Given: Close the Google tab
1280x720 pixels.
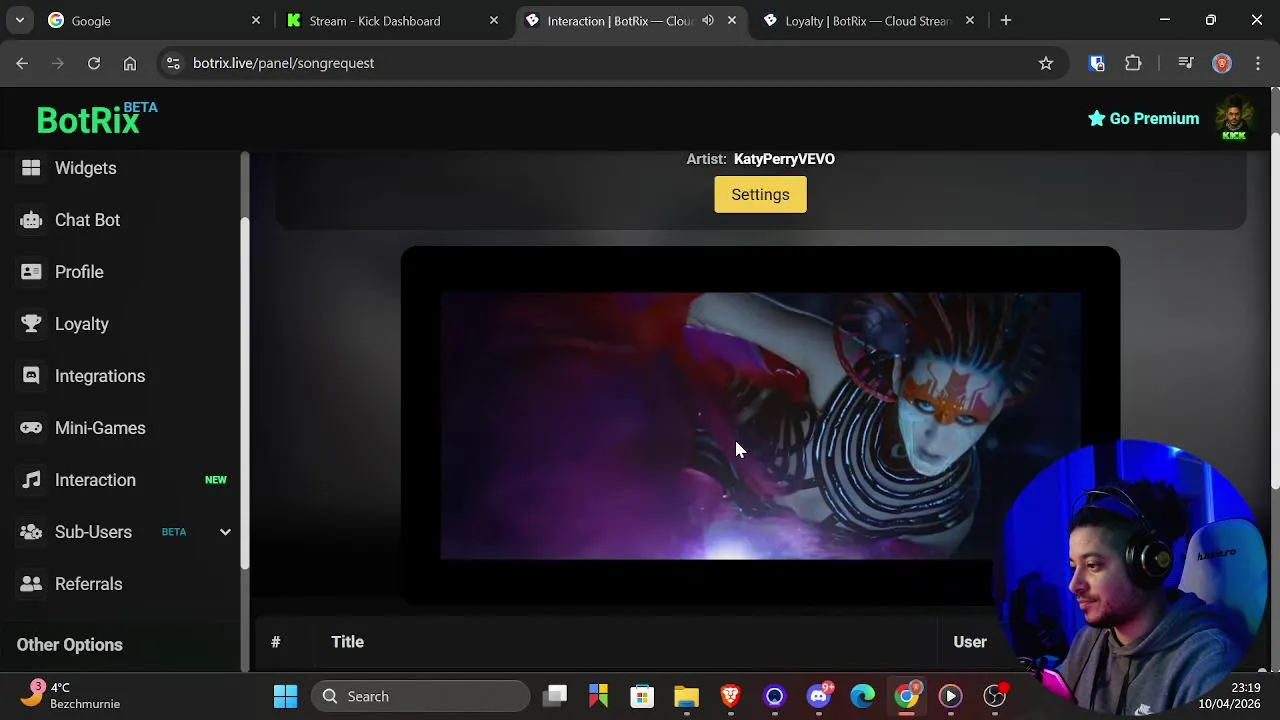Looking at the screenshot, I should pos(256,20).
